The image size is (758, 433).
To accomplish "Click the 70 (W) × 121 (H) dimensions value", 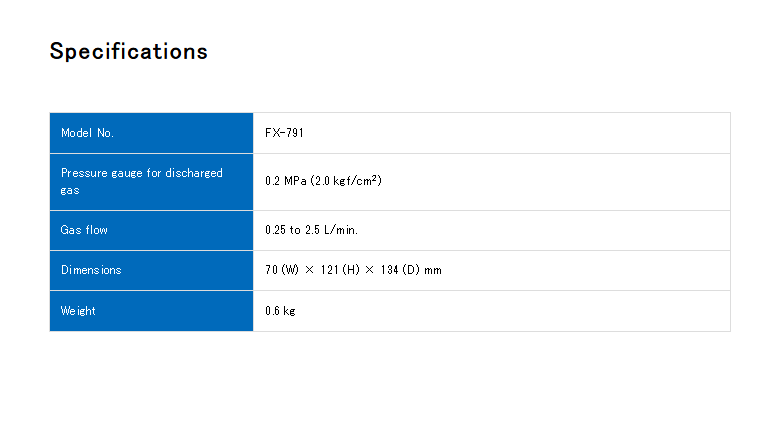I will (312, 270).
